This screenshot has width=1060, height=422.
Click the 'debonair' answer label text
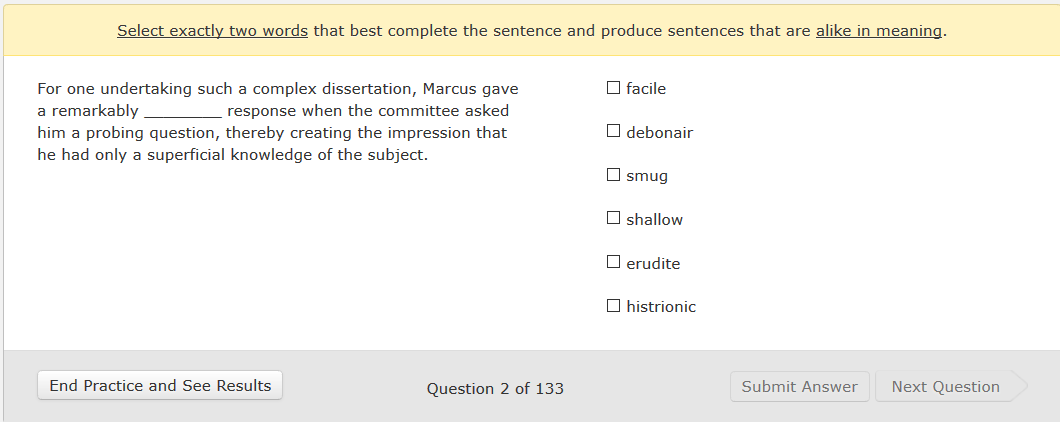point(659,132)
